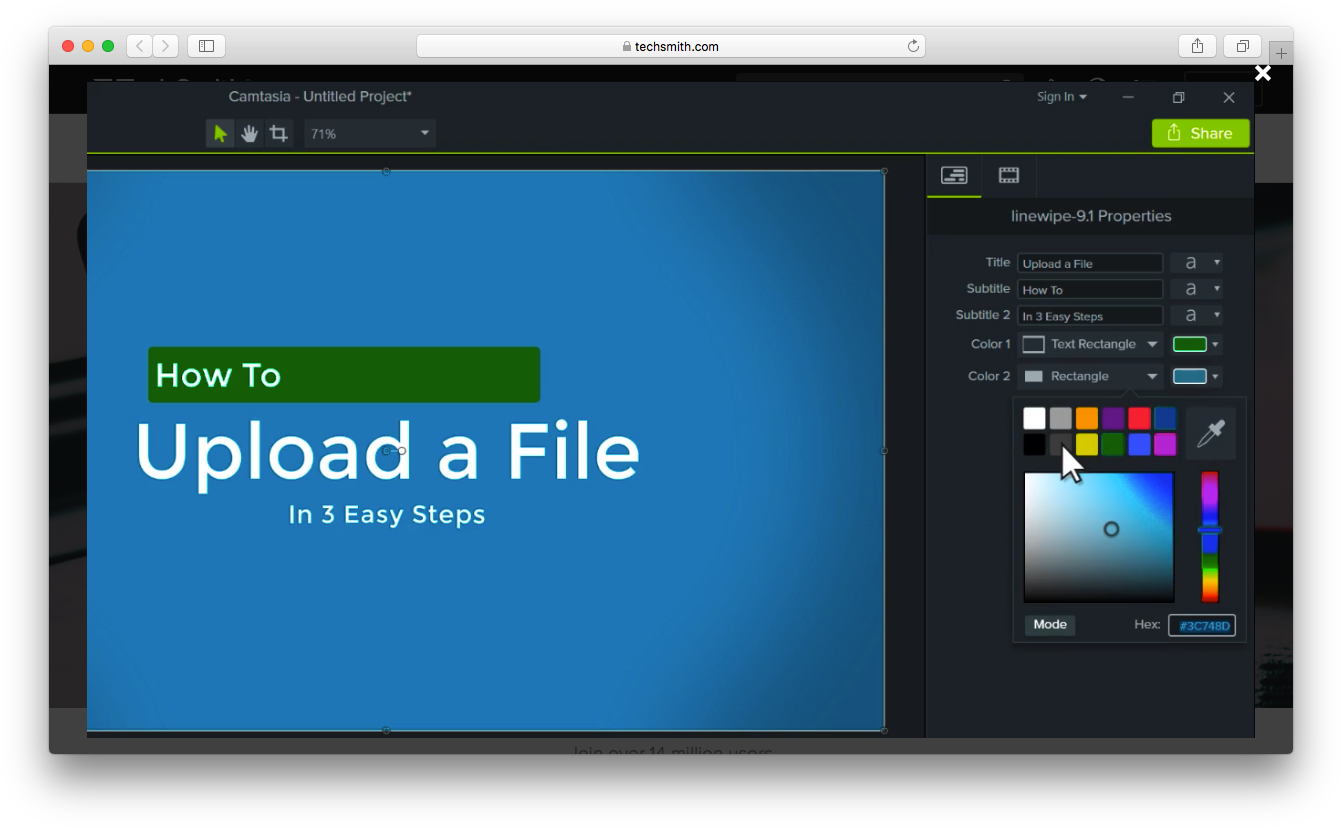Pick the red preset color
This screenshot has height=828, width=1341.
tap(1139, 418)
